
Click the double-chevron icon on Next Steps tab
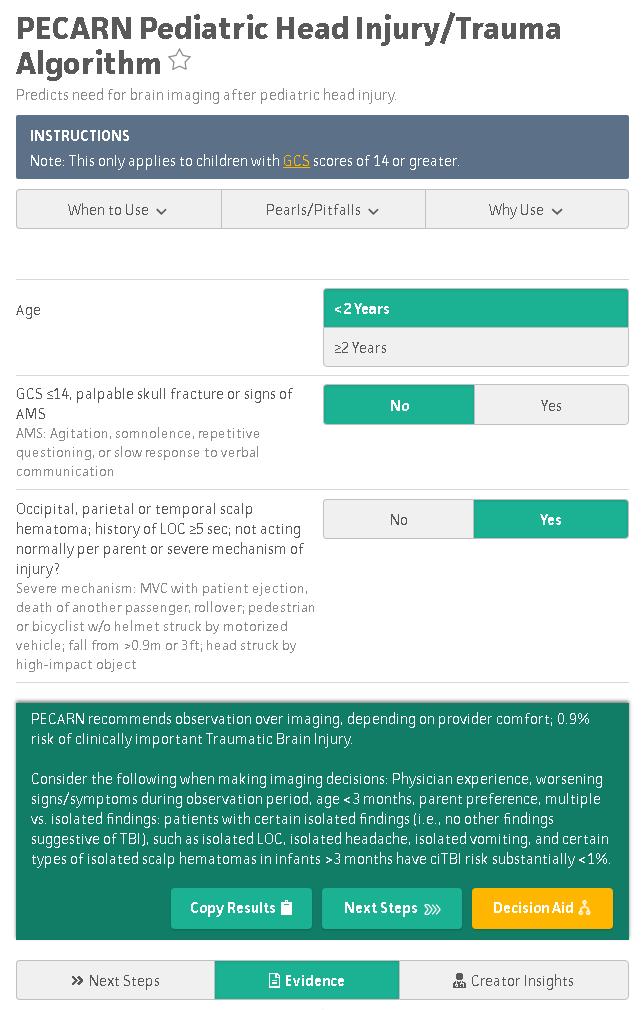pos(77,981)
